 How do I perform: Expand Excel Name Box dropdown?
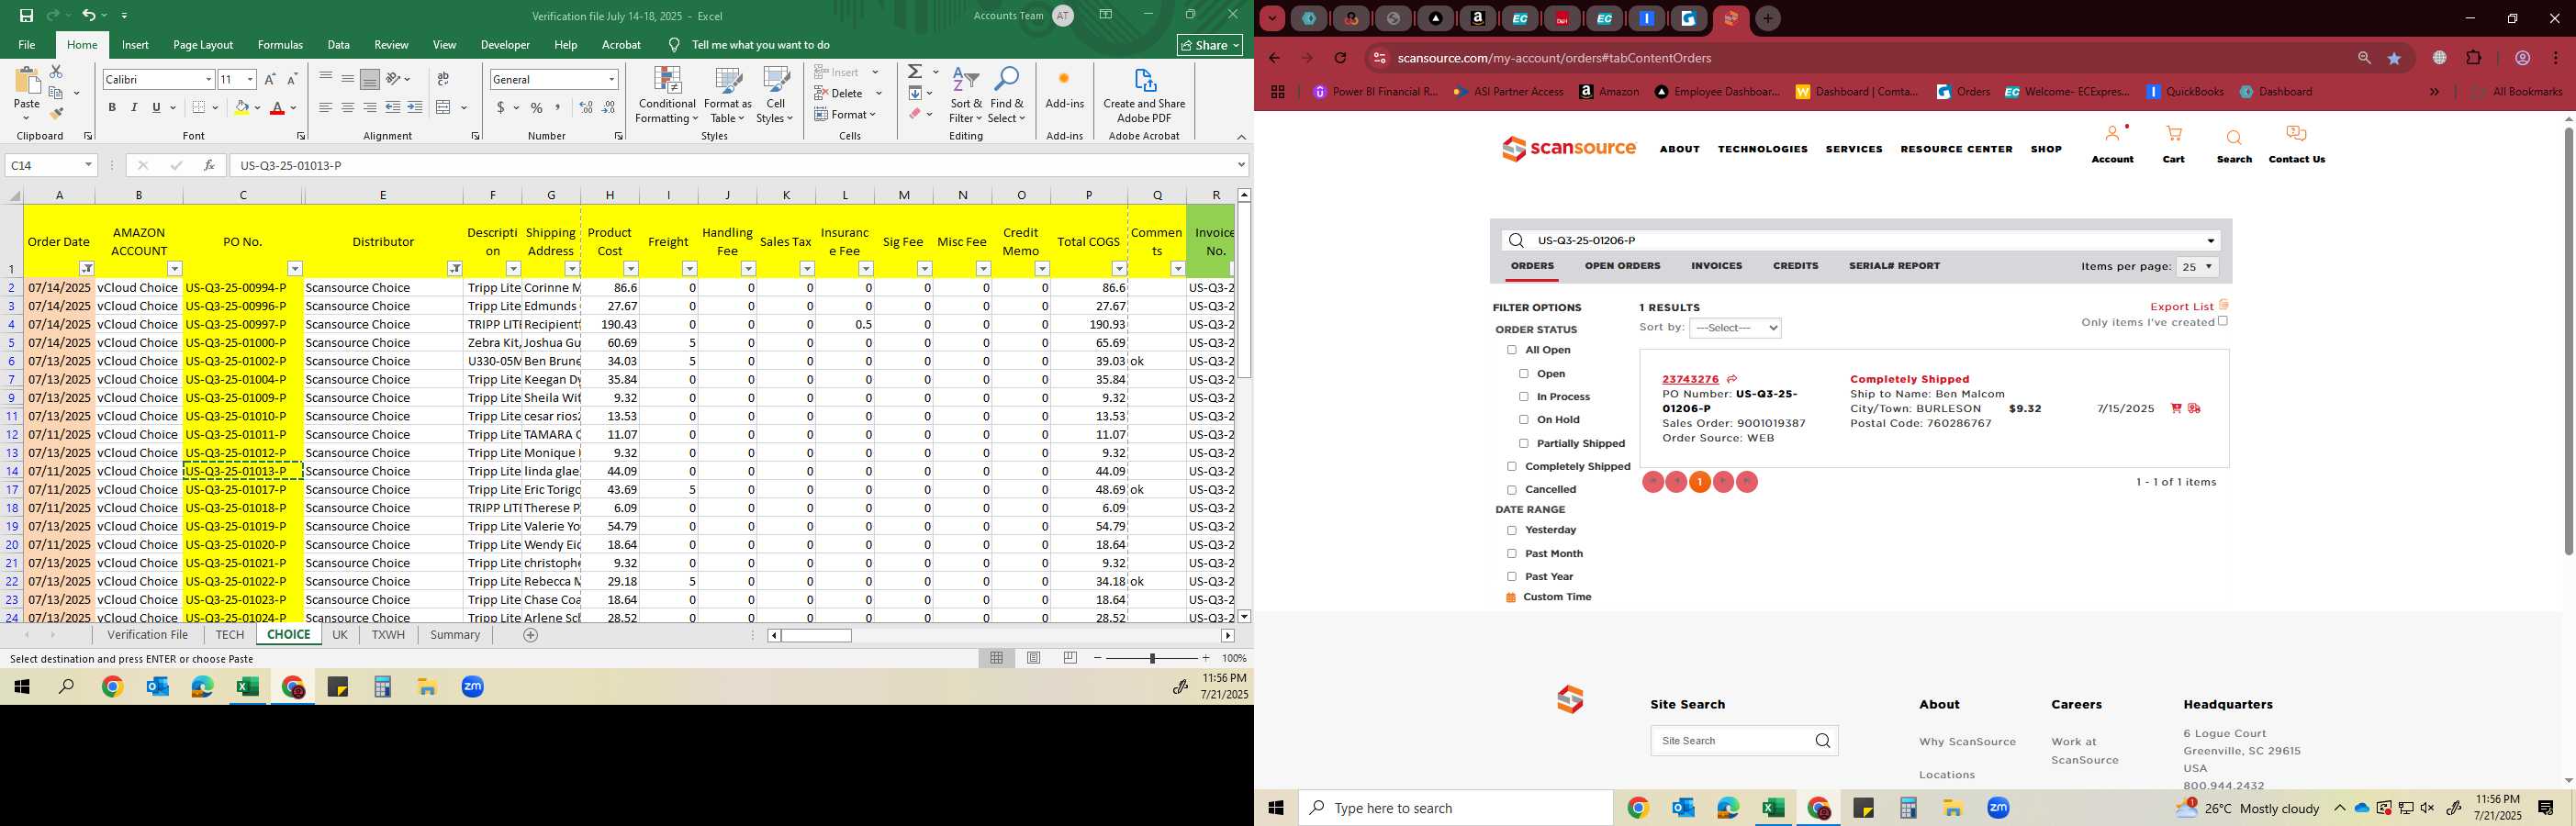(88, 165)
